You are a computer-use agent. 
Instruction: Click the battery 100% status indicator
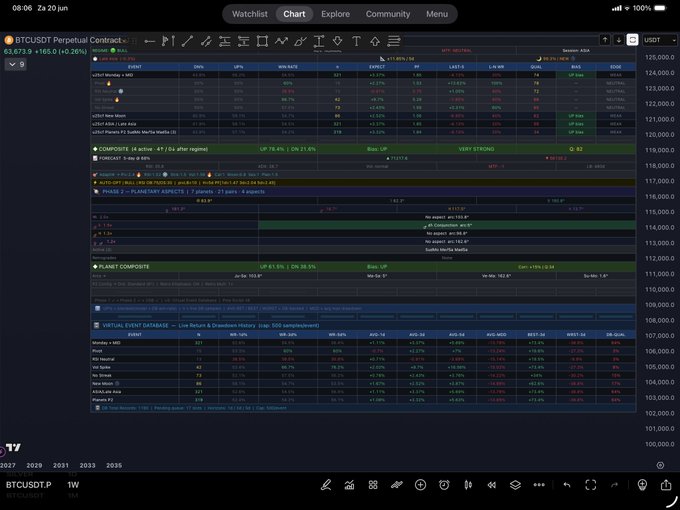point(649,8)
